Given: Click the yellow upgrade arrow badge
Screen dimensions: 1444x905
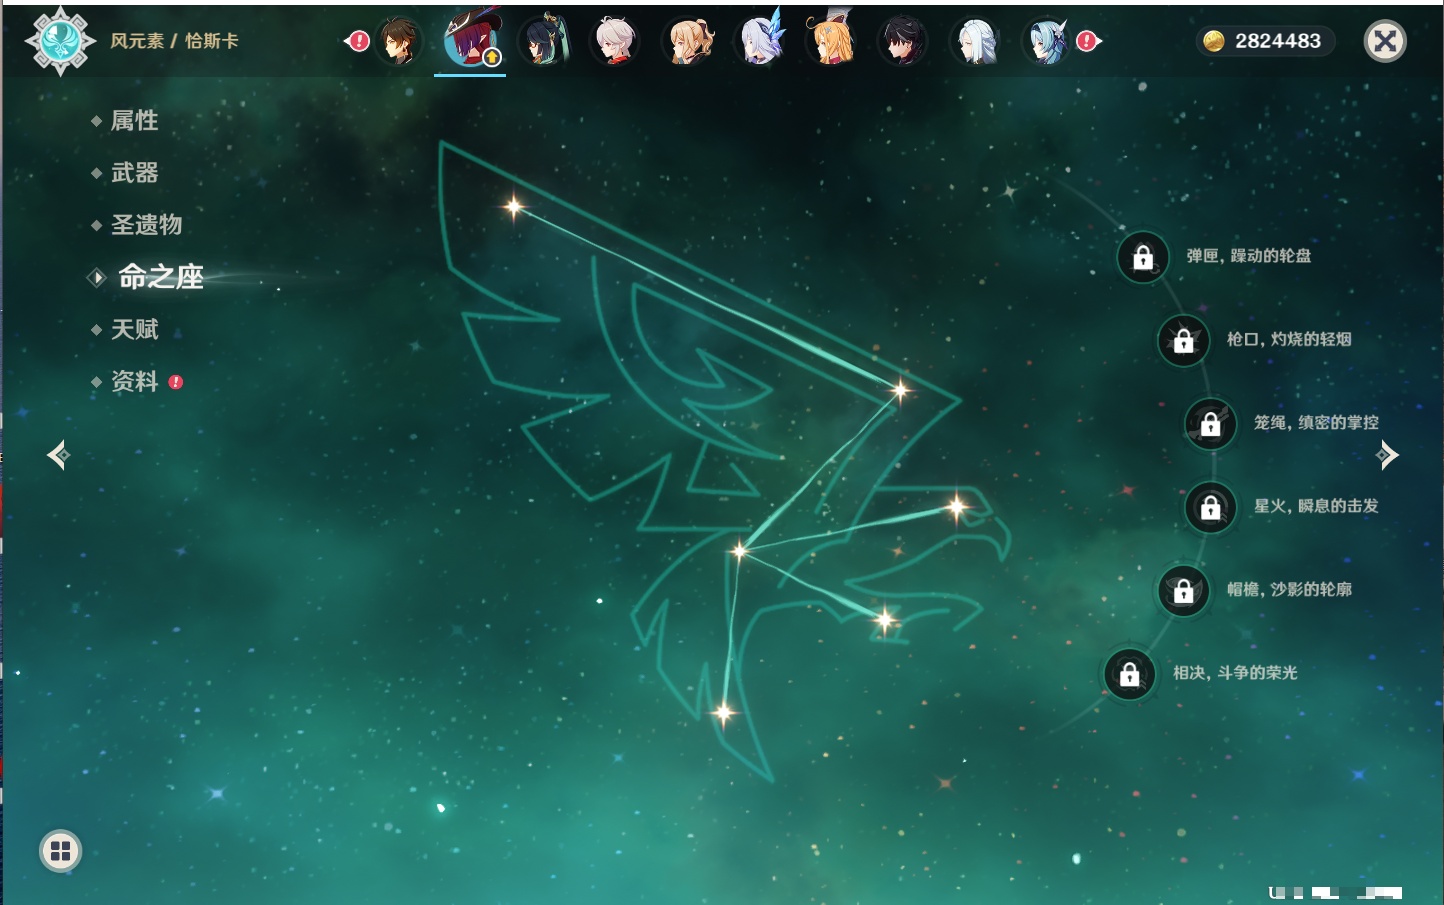Looking at the screenshot, I should coord(492,57).
